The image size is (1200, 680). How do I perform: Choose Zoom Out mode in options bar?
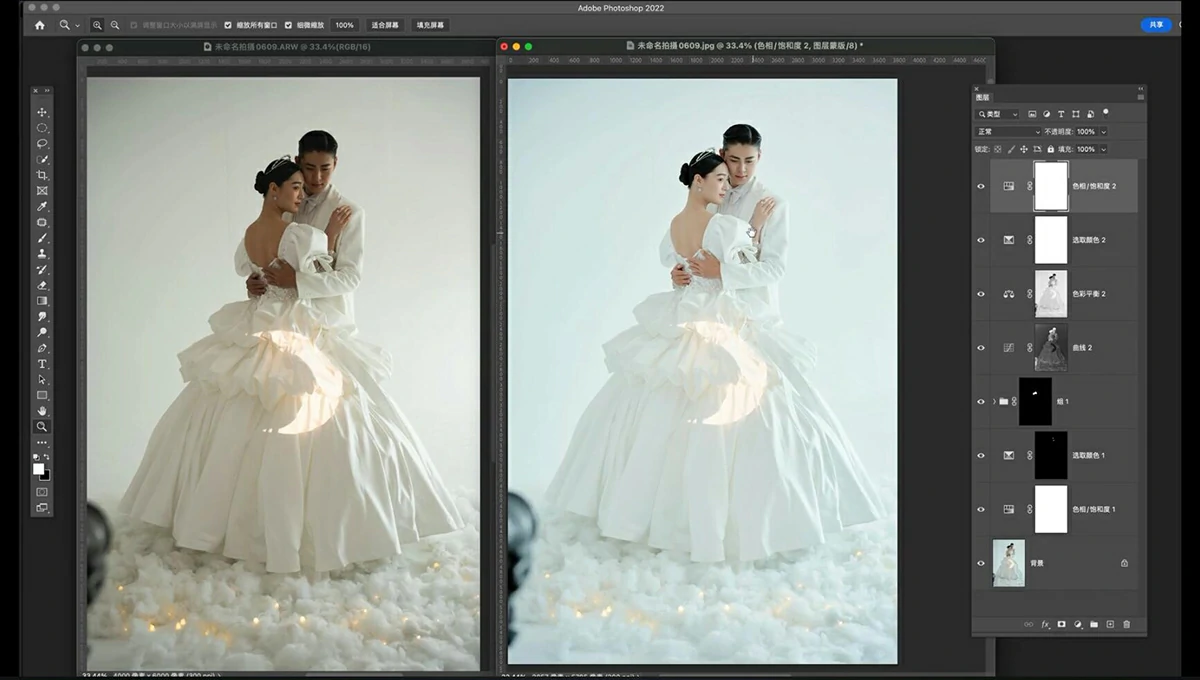click(115, 25)
